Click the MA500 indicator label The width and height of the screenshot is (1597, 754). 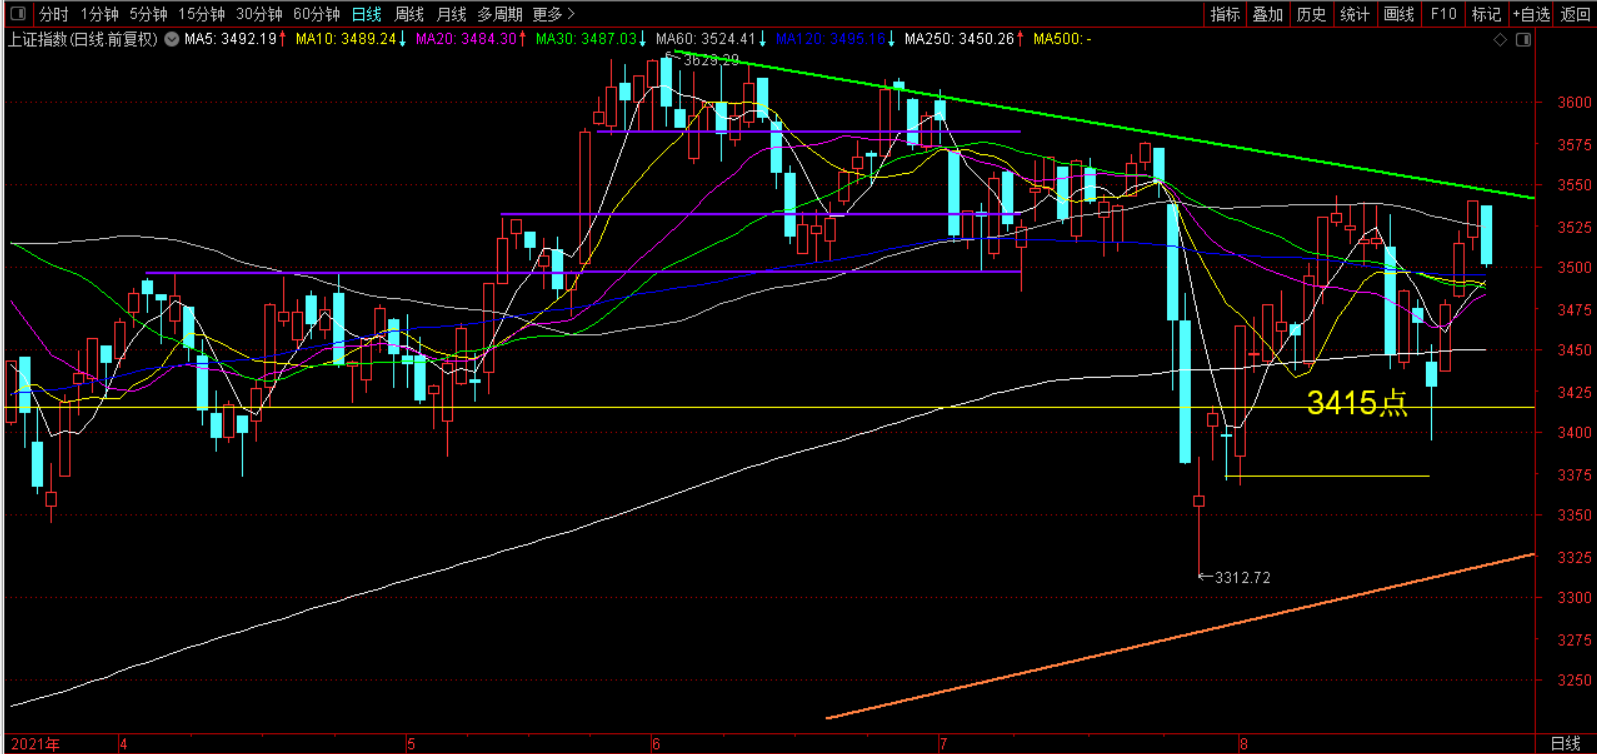(1062, 39)
